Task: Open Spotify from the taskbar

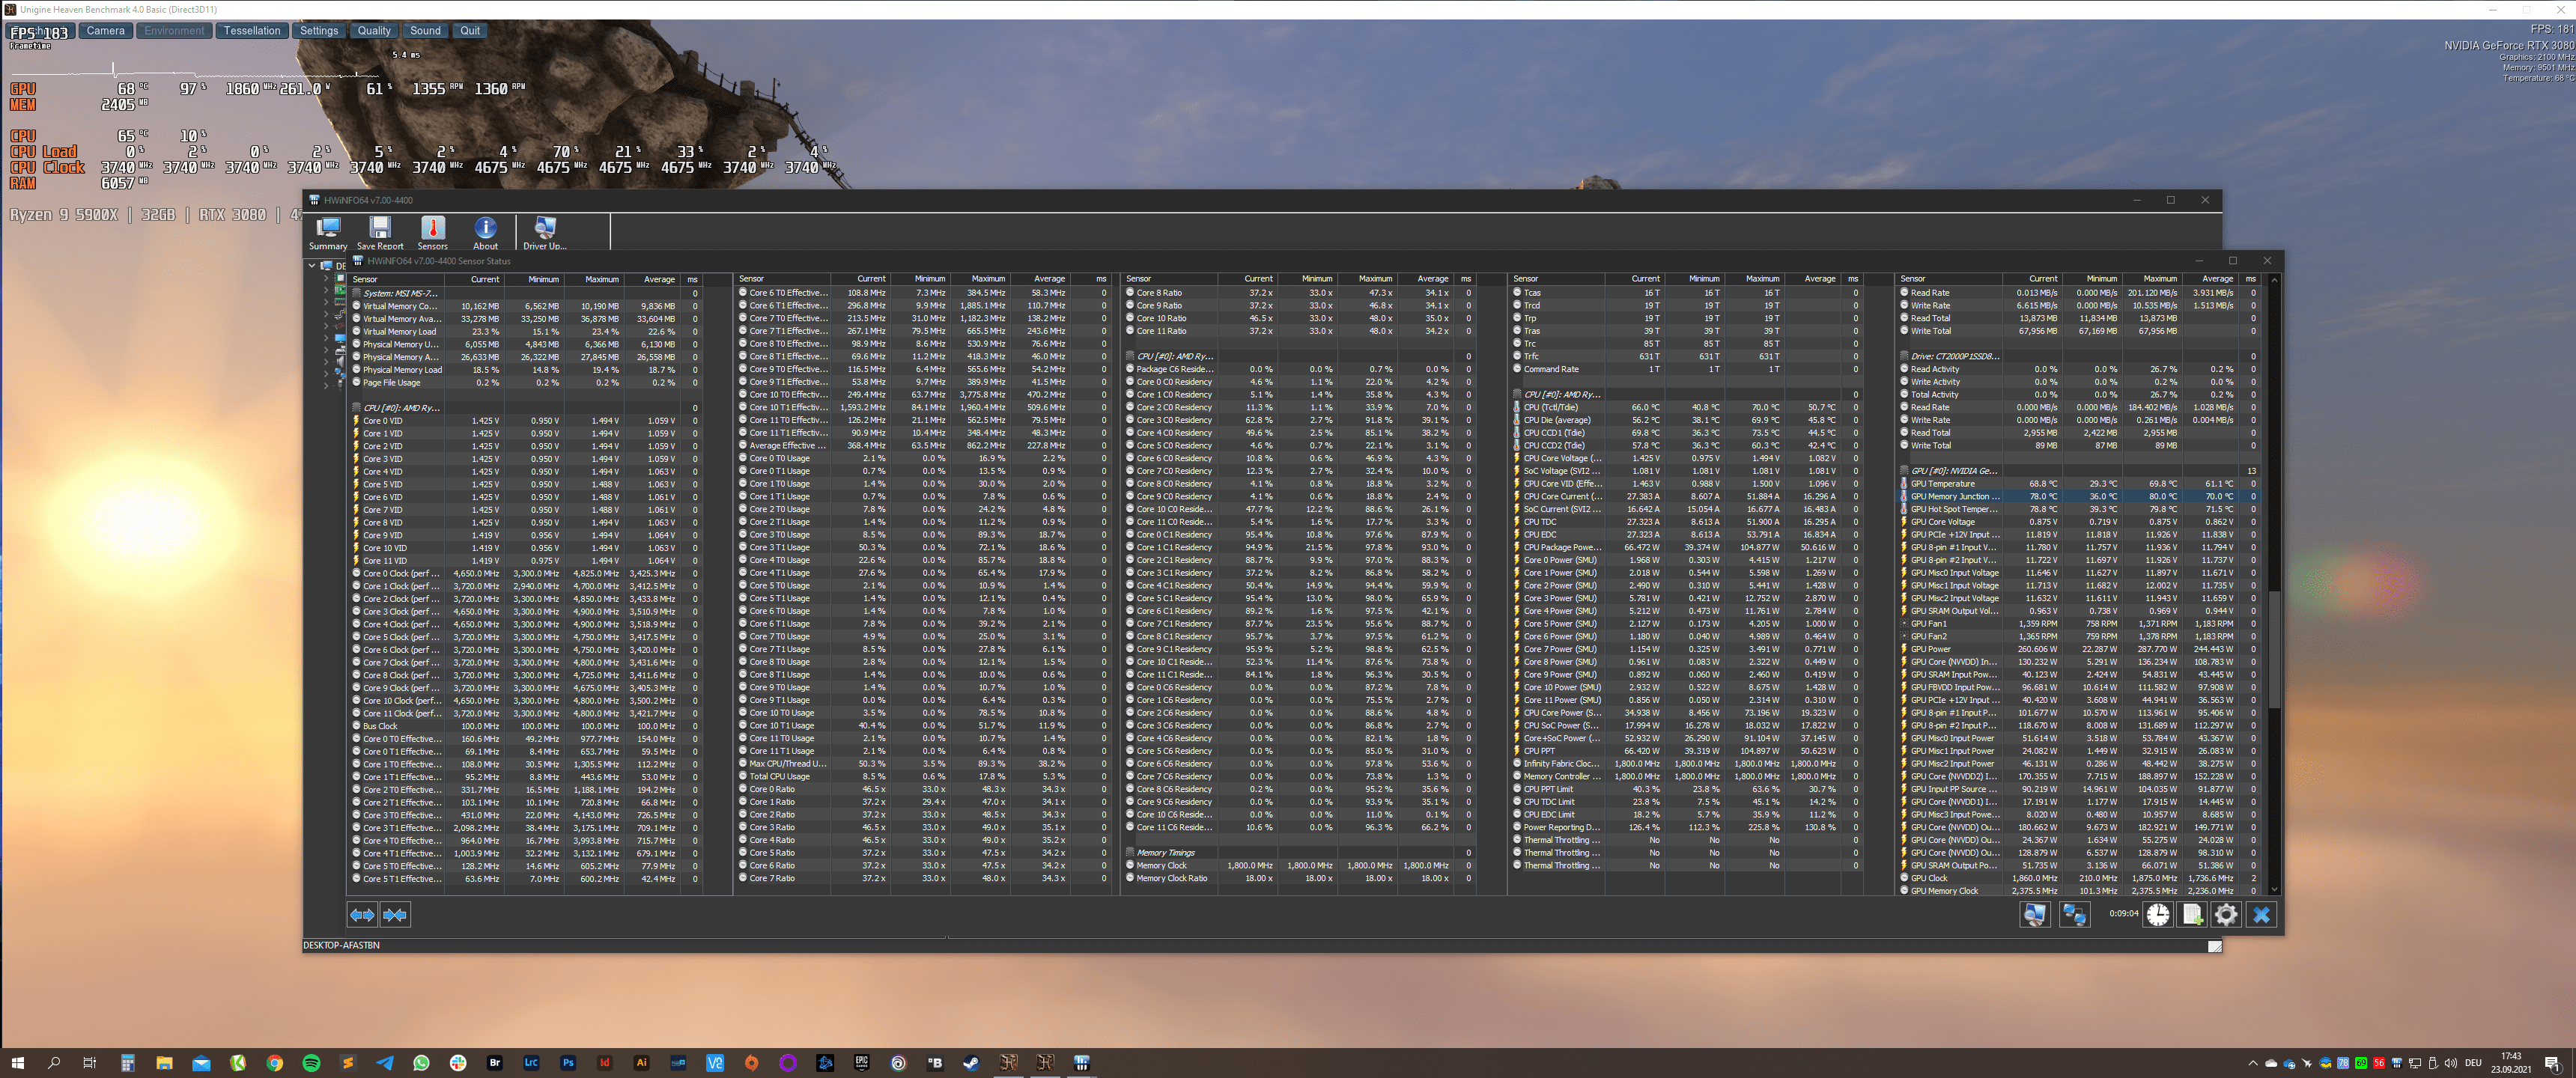Action: [311, 1062]
